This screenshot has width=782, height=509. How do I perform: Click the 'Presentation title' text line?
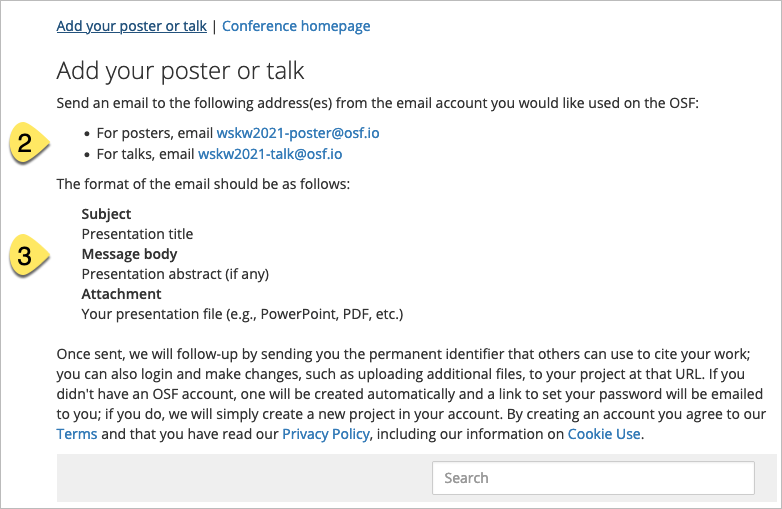(137, 234)
